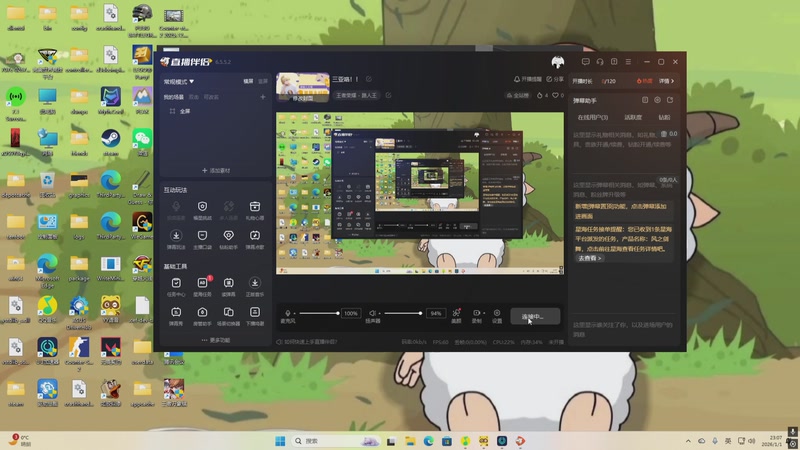The width and height of the screenshot is (800, 450).
Task: Adjust the microphone volume slider
Action: click(x=319, y=313)
